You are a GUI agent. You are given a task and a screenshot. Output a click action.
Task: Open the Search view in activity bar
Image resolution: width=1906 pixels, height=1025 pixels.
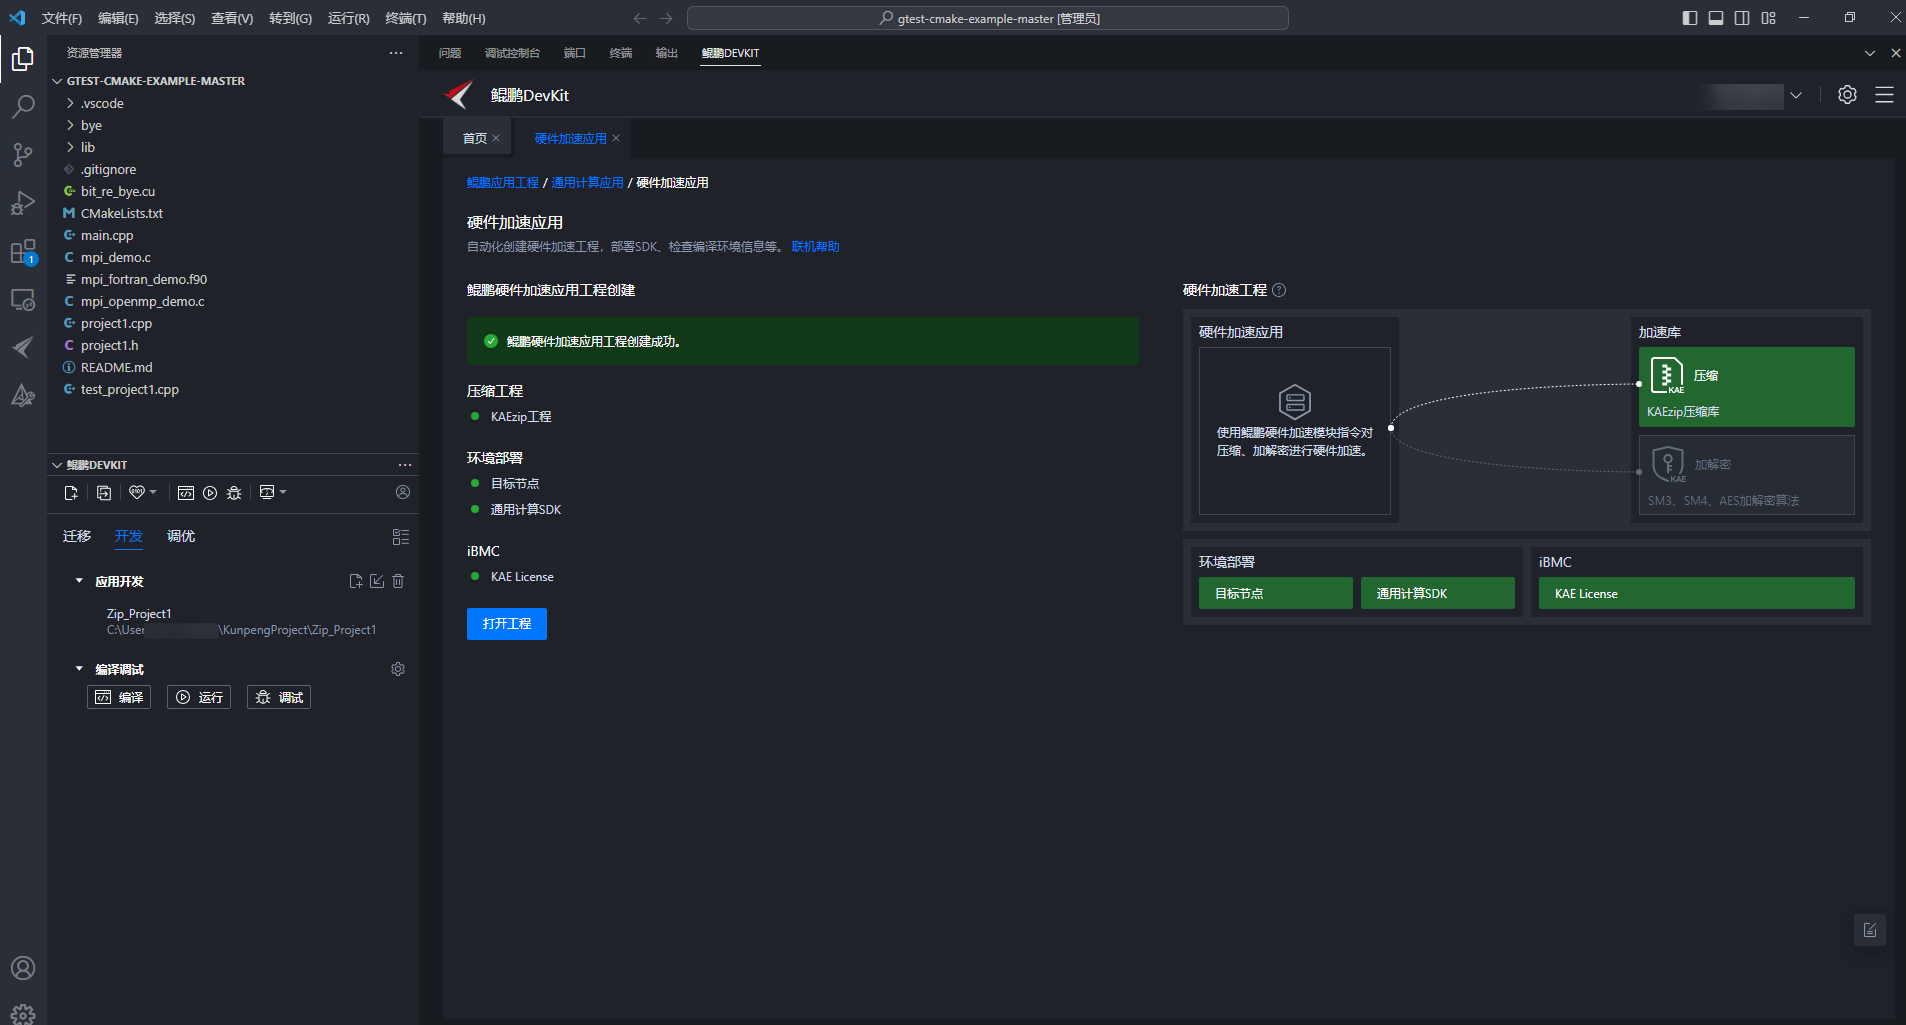23,107
